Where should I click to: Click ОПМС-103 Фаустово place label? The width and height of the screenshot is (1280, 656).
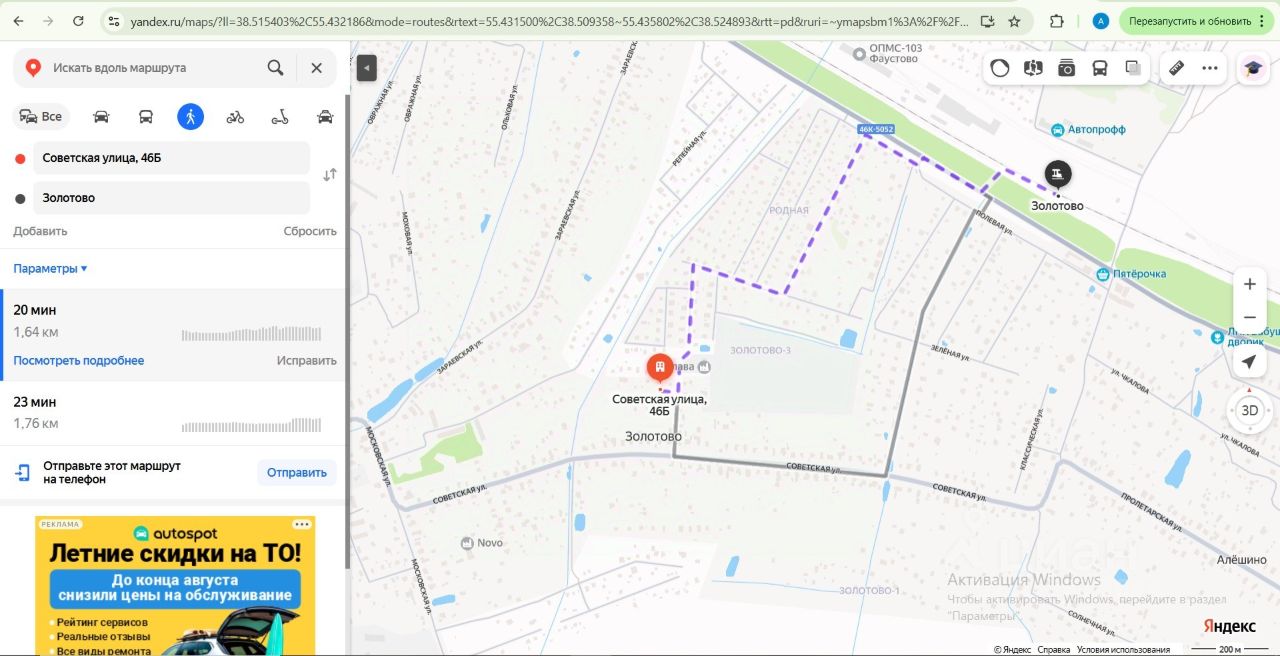886,53
